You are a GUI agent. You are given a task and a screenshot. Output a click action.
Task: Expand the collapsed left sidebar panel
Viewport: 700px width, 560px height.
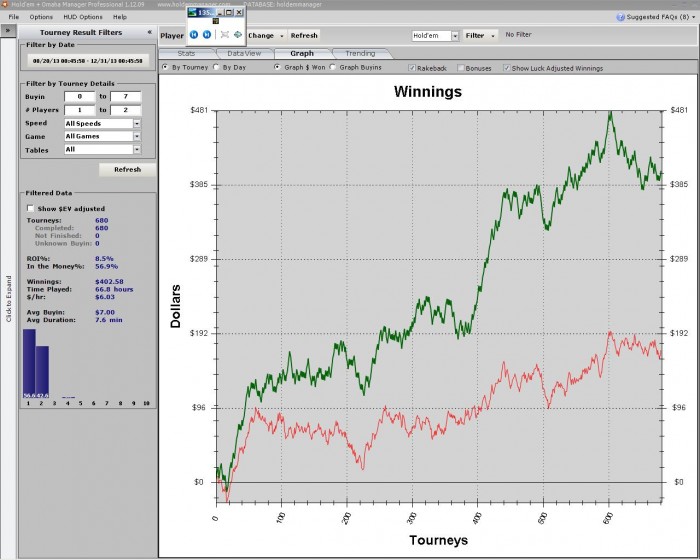coord(8,30)
